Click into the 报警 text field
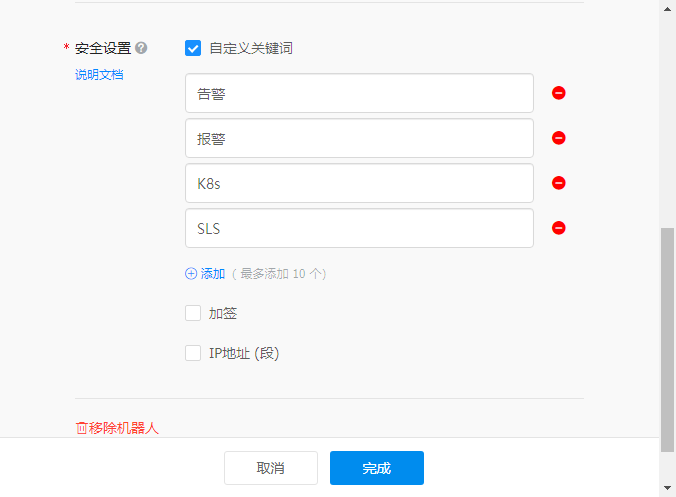Viewport: 676px width, 497px height. 359,138
